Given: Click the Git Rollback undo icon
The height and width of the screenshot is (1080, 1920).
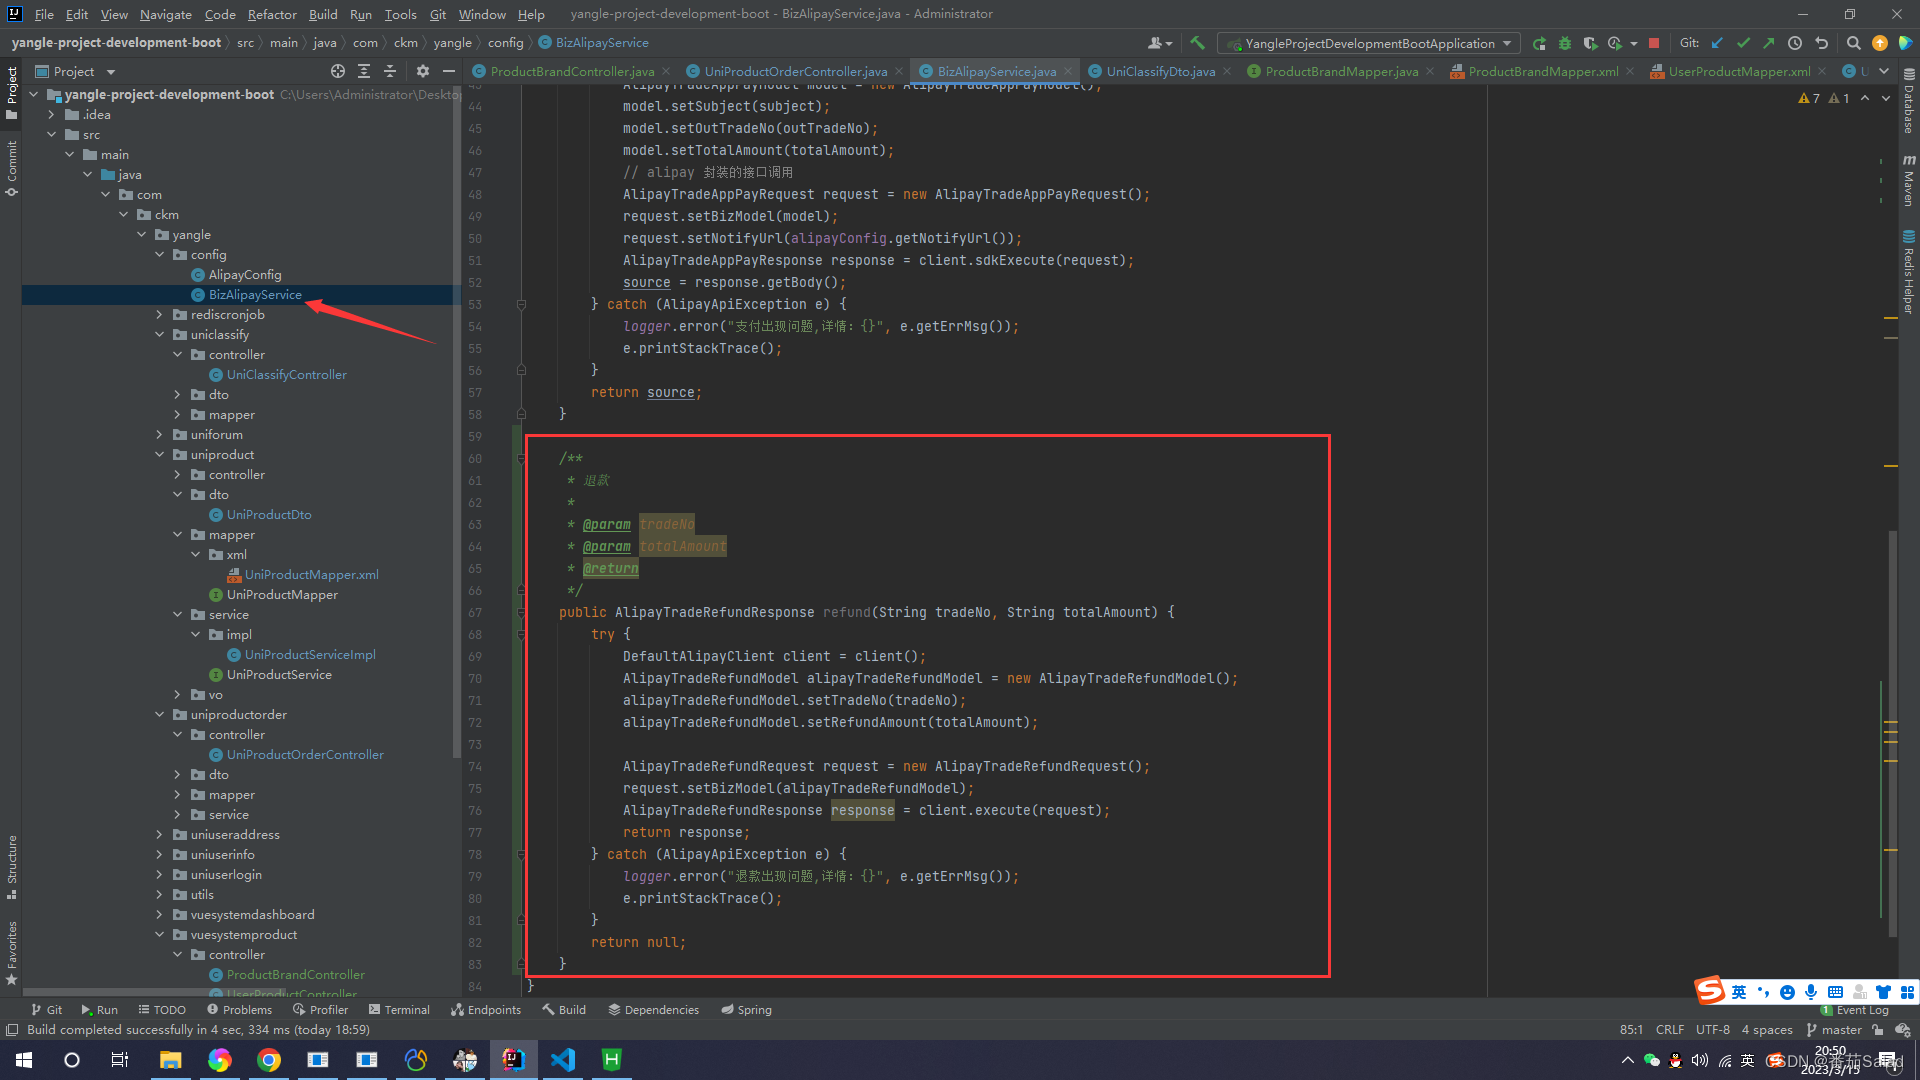Looking at the screenshot, I should [x=1821, y=43].
